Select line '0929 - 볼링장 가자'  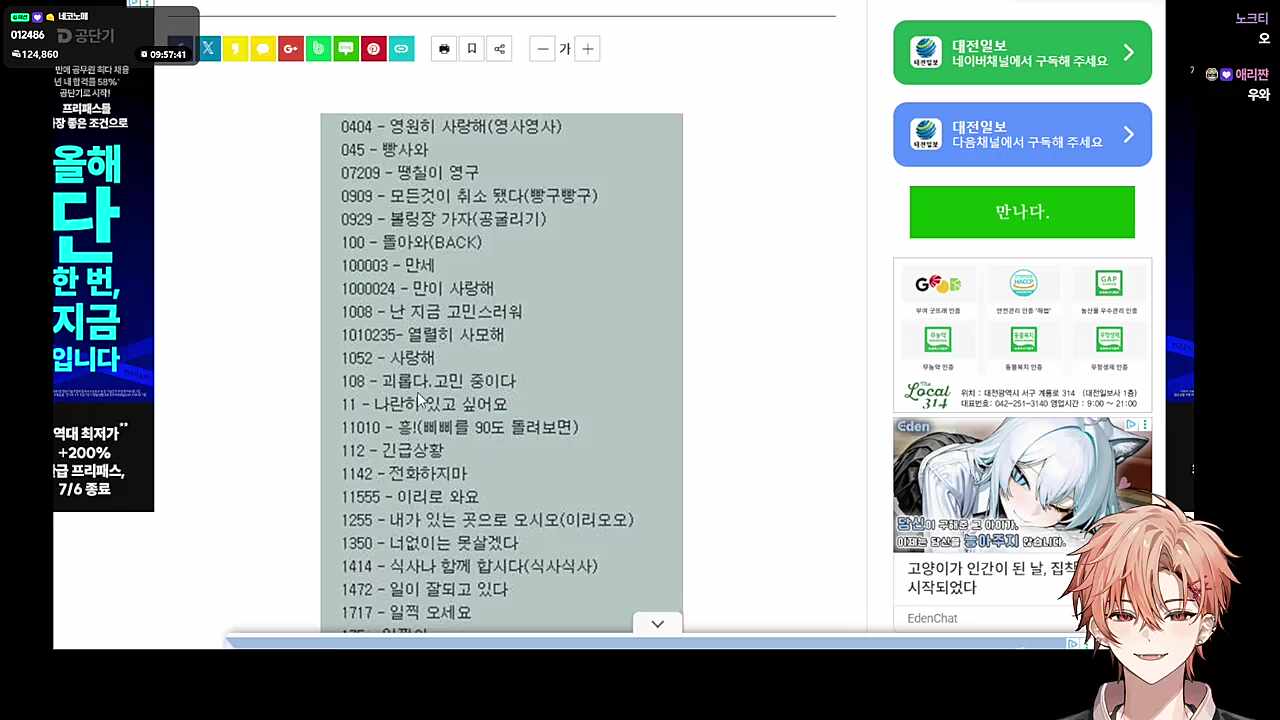pos(443,219)
